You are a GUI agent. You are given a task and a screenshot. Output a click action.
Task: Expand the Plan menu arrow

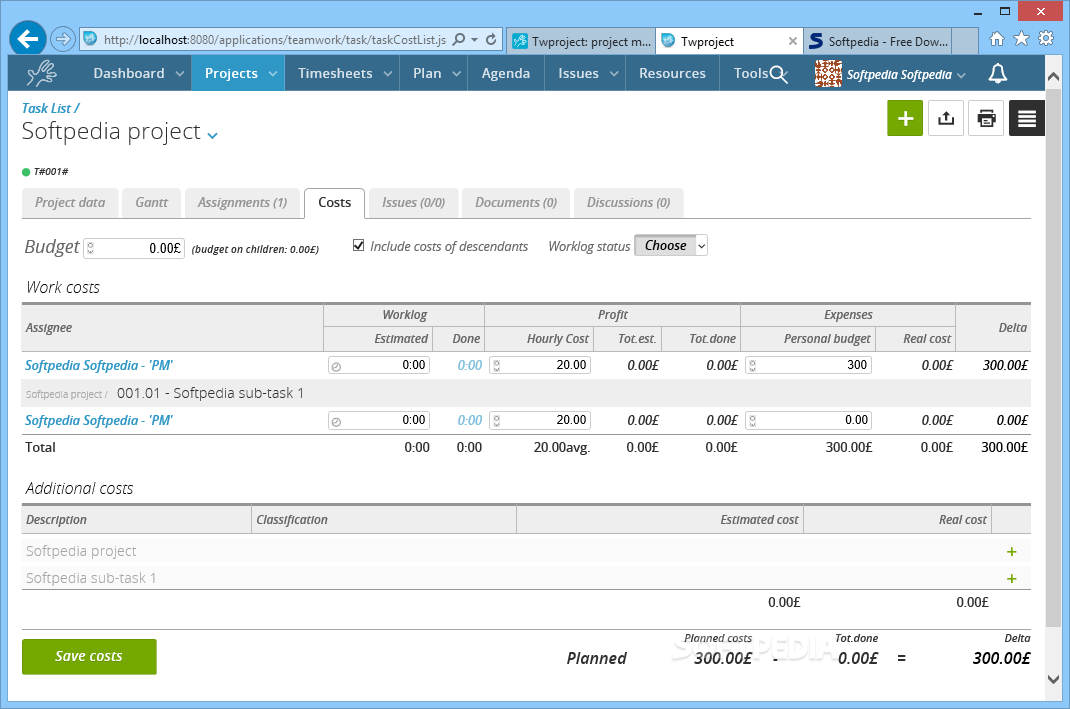coord(456,74)
